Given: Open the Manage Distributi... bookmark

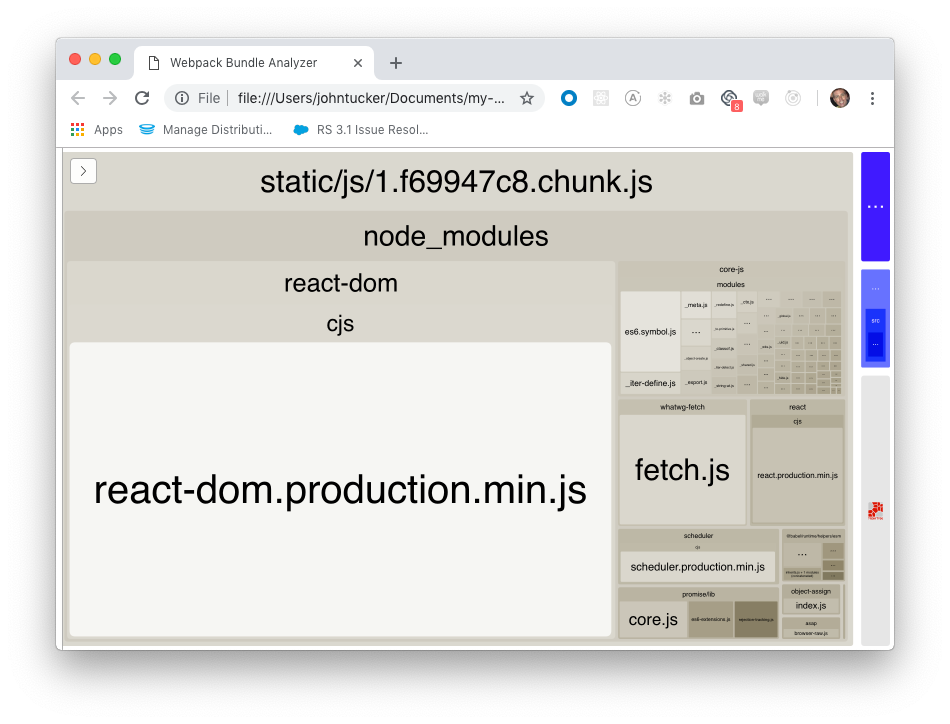Looking at the screenshot, I should point(205,130).
